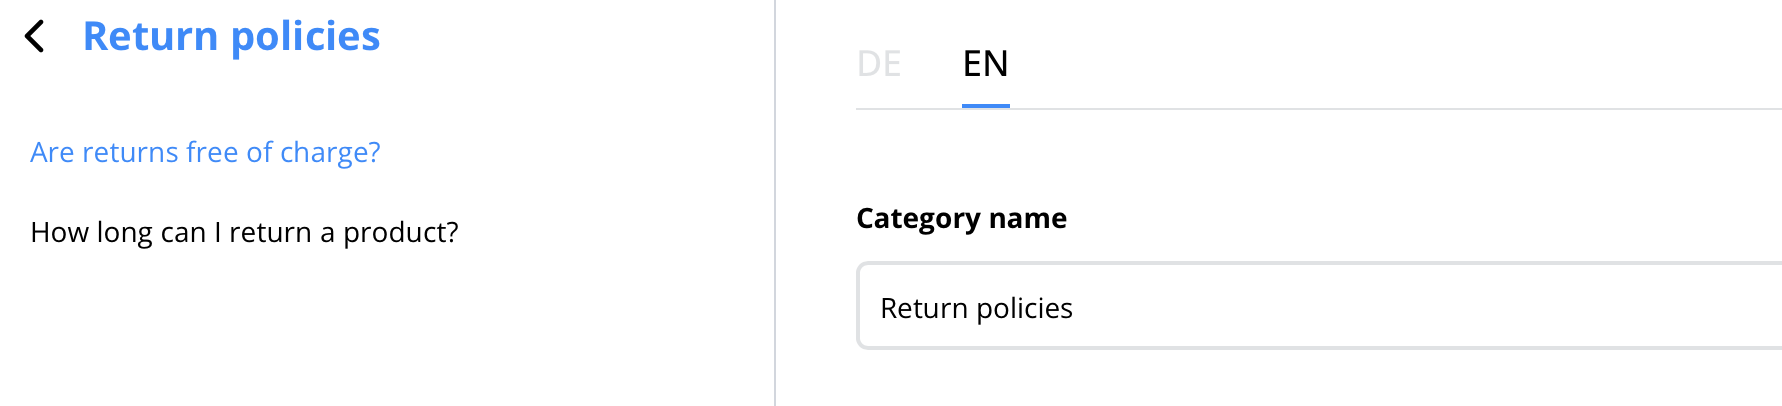The width and height of the screenshot is (1782, 406).
Task: Click the back arrow icon
Action: 35,37
